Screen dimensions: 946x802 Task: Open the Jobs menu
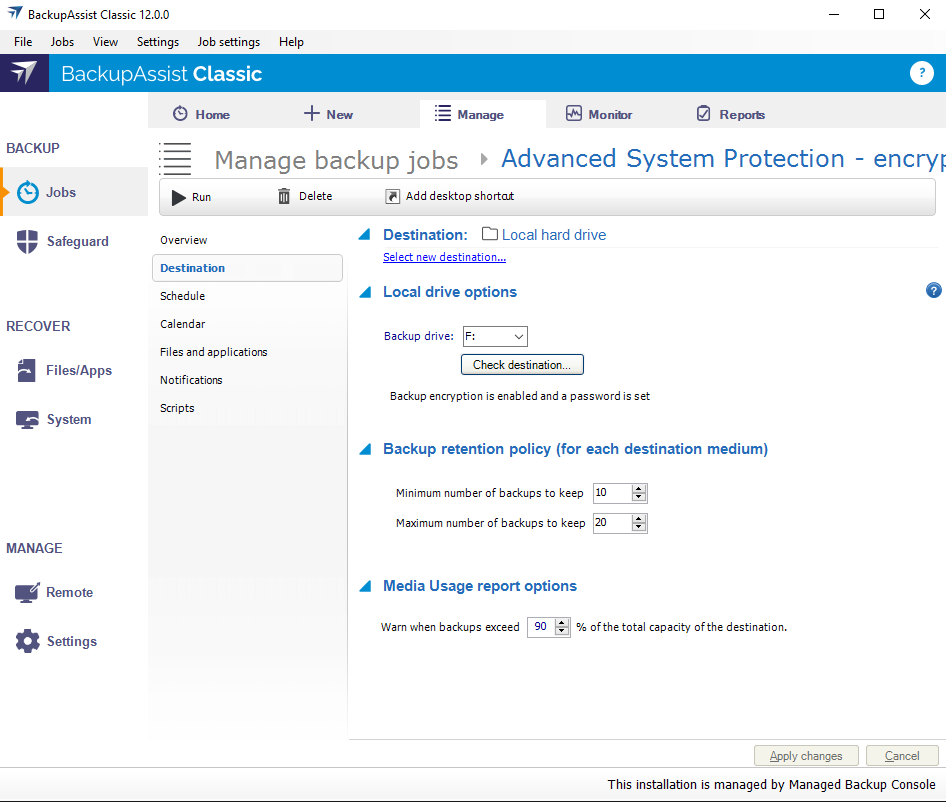[x=62, y=42]
